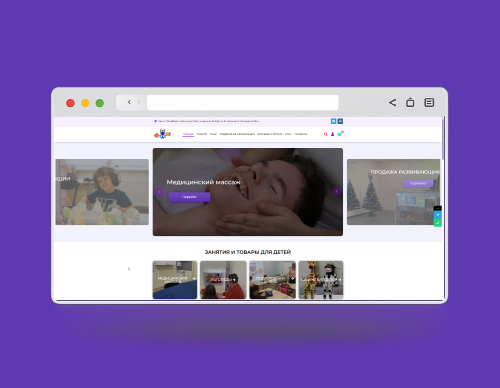Viewport: 500px width, 388px height.
Task: Click the page vertical scrollbar
Action: point(443,138)
